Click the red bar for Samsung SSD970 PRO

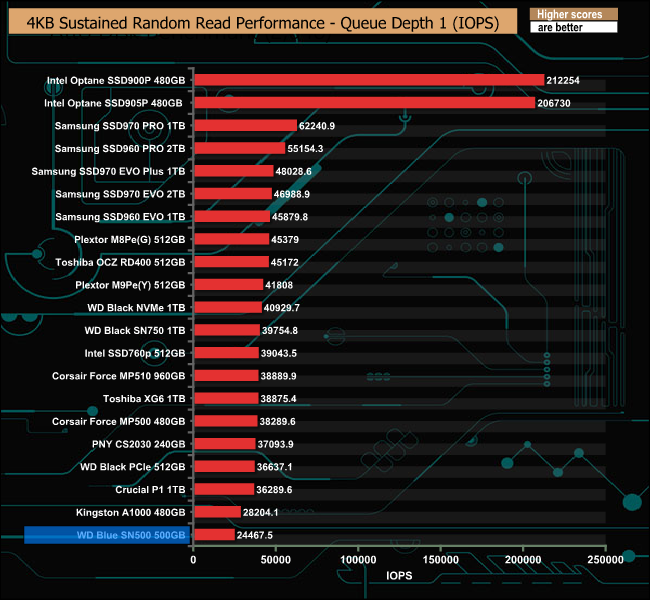[245, 126]
